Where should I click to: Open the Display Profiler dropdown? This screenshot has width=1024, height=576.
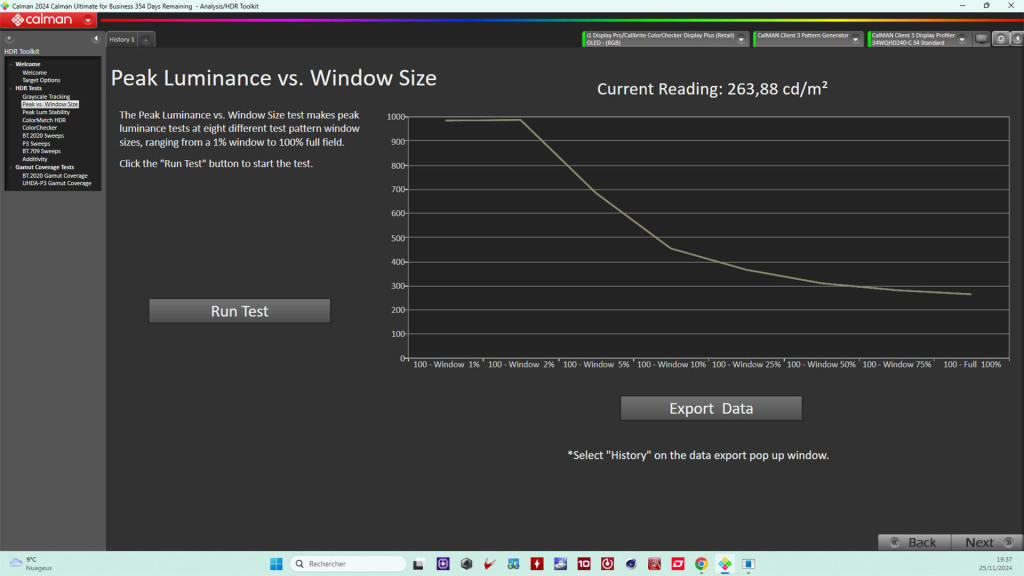(x=962, y=39)
